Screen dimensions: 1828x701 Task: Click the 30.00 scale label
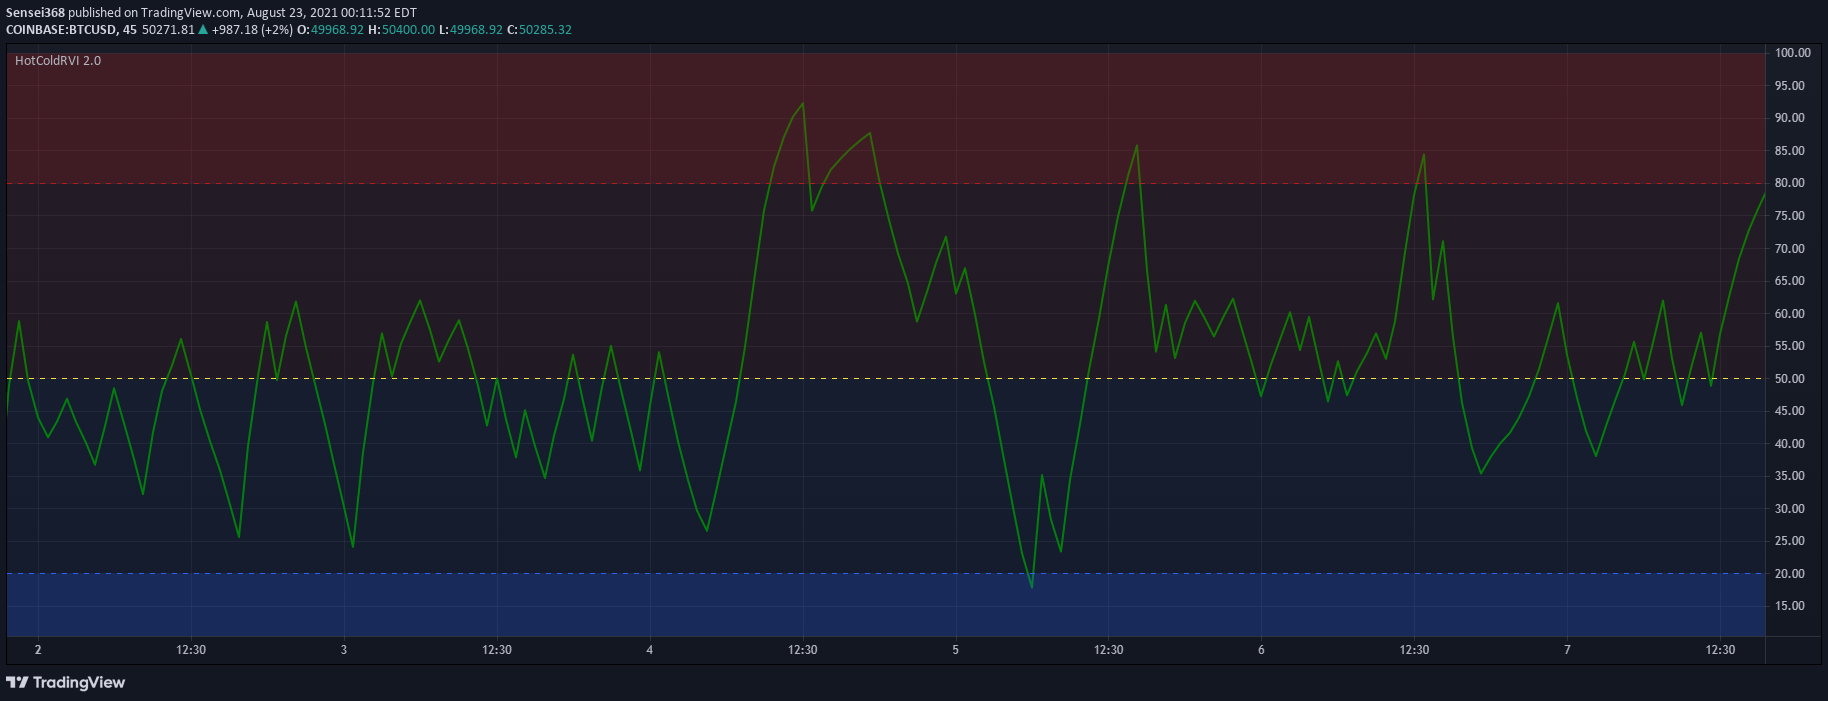point(1790,509)
